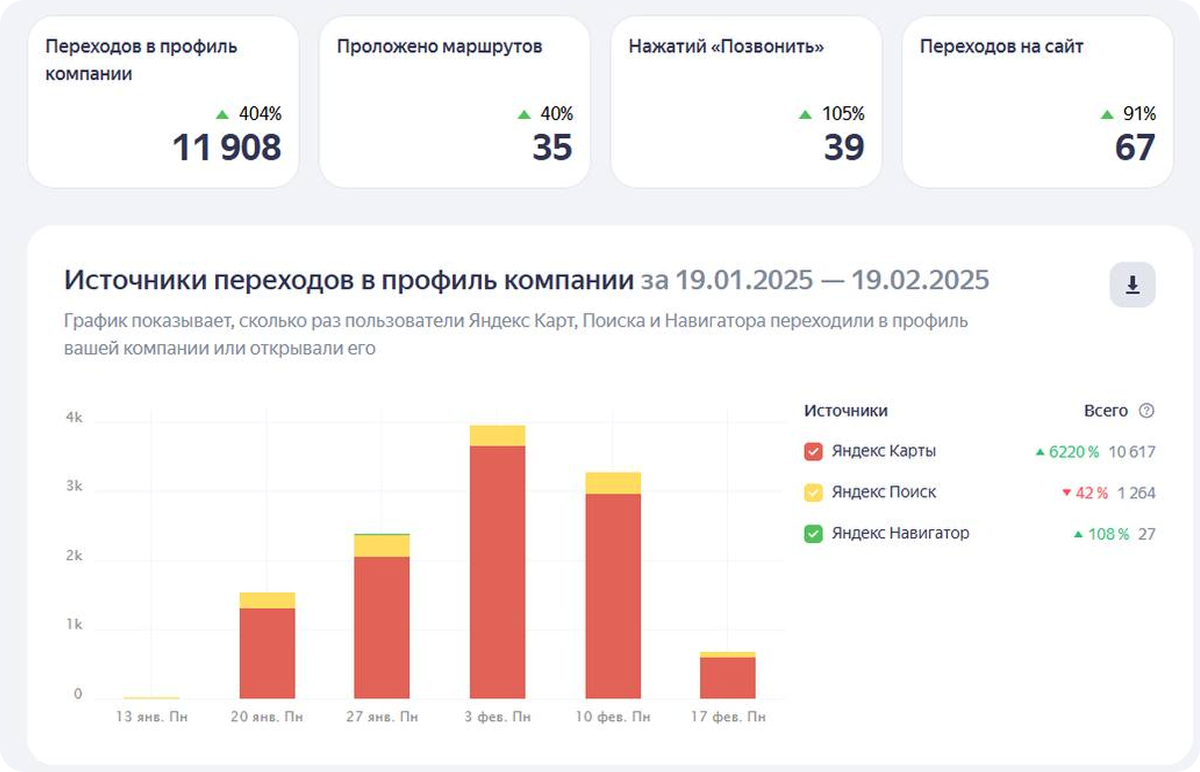
Task: Click red decline arrow beside 42 %
Action: [1067, 493]
